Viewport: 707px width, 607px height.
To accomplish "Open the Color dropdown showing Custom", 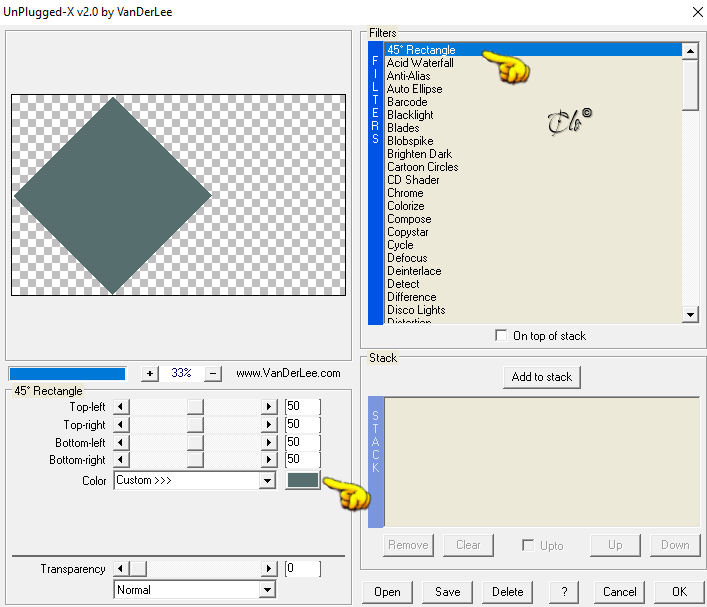I will pyautogui.click(x=194, y=481).
